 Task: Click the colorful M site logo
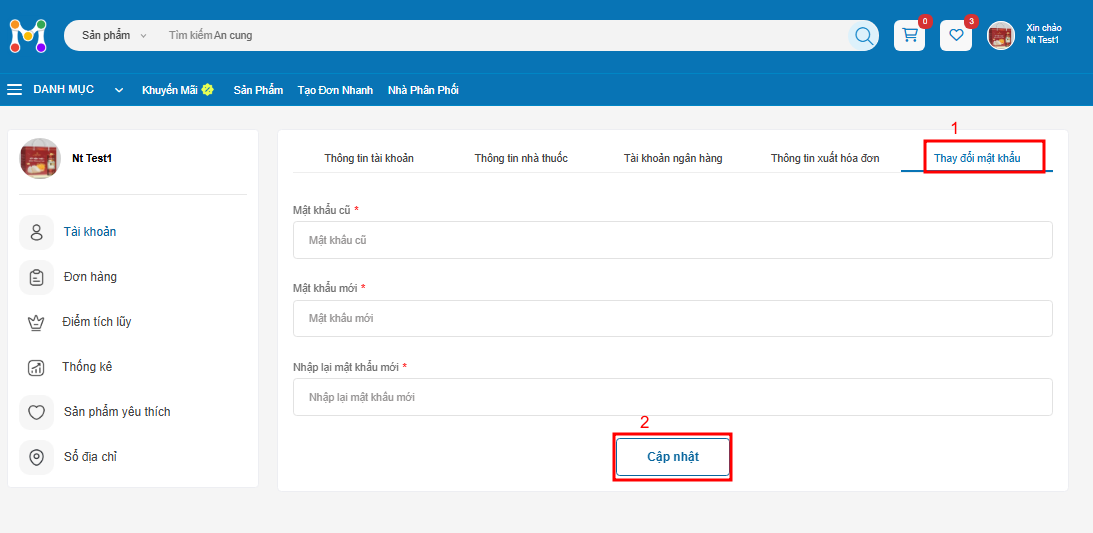tap(28, 36)
